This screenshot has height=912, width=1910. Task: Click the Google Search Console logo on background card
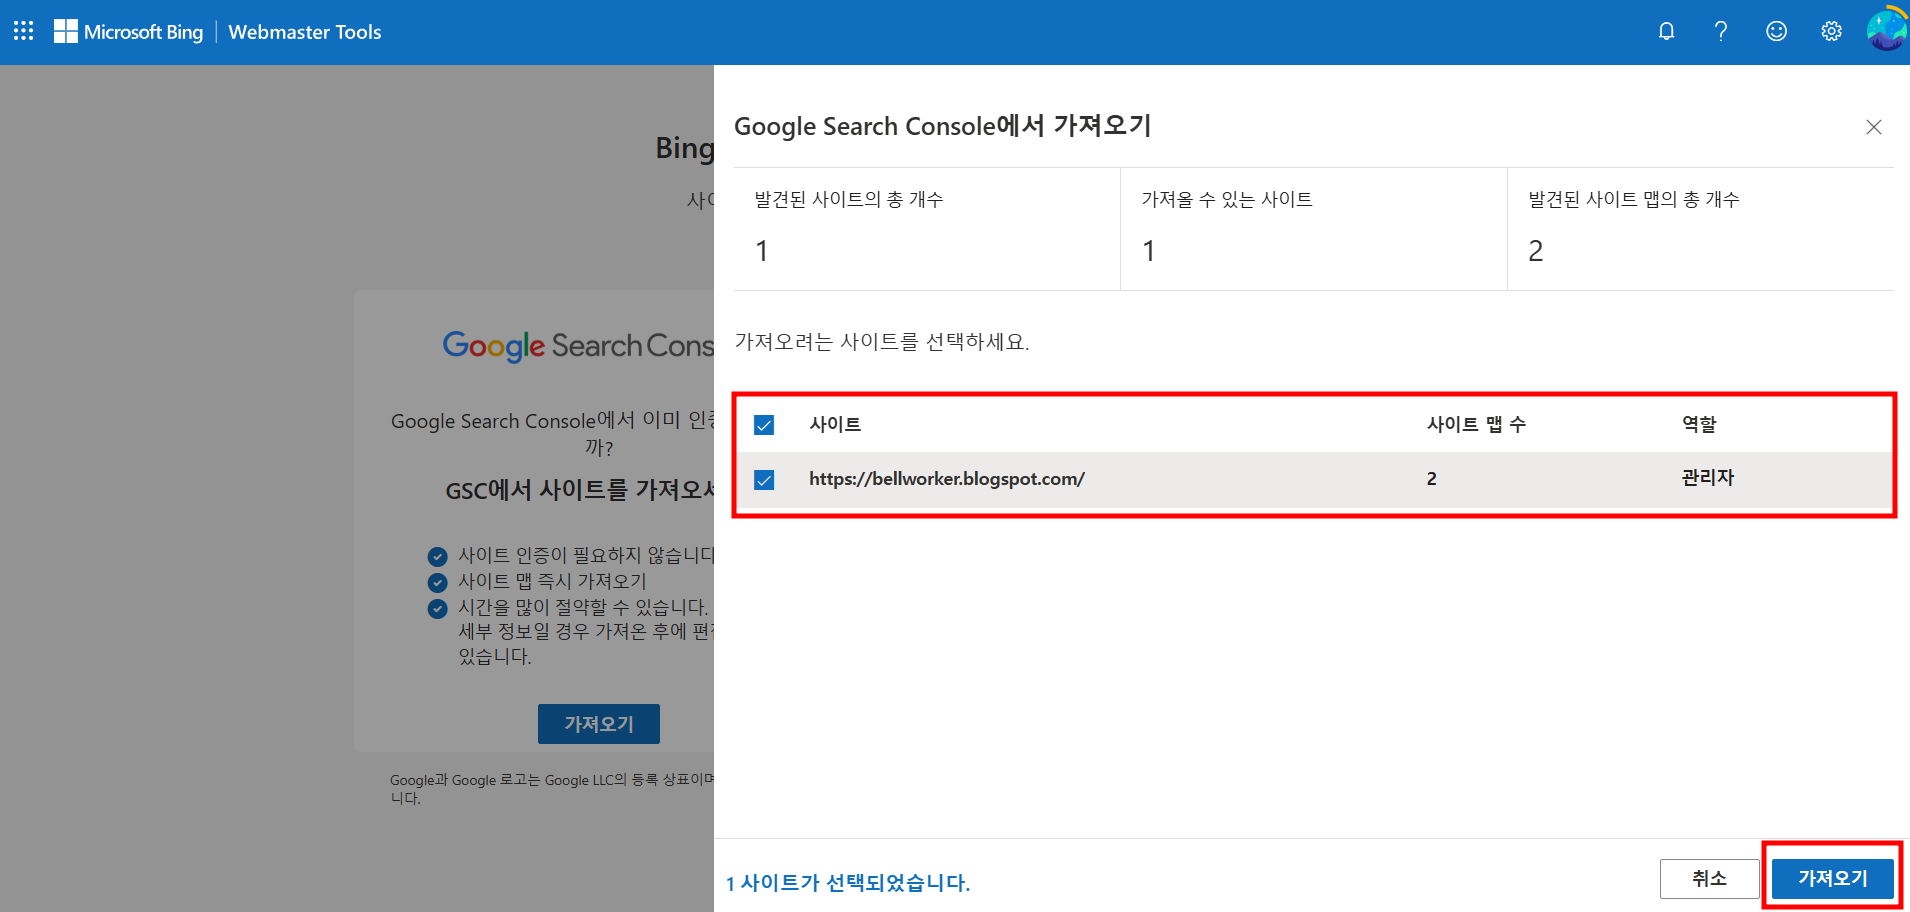(578, 346)
